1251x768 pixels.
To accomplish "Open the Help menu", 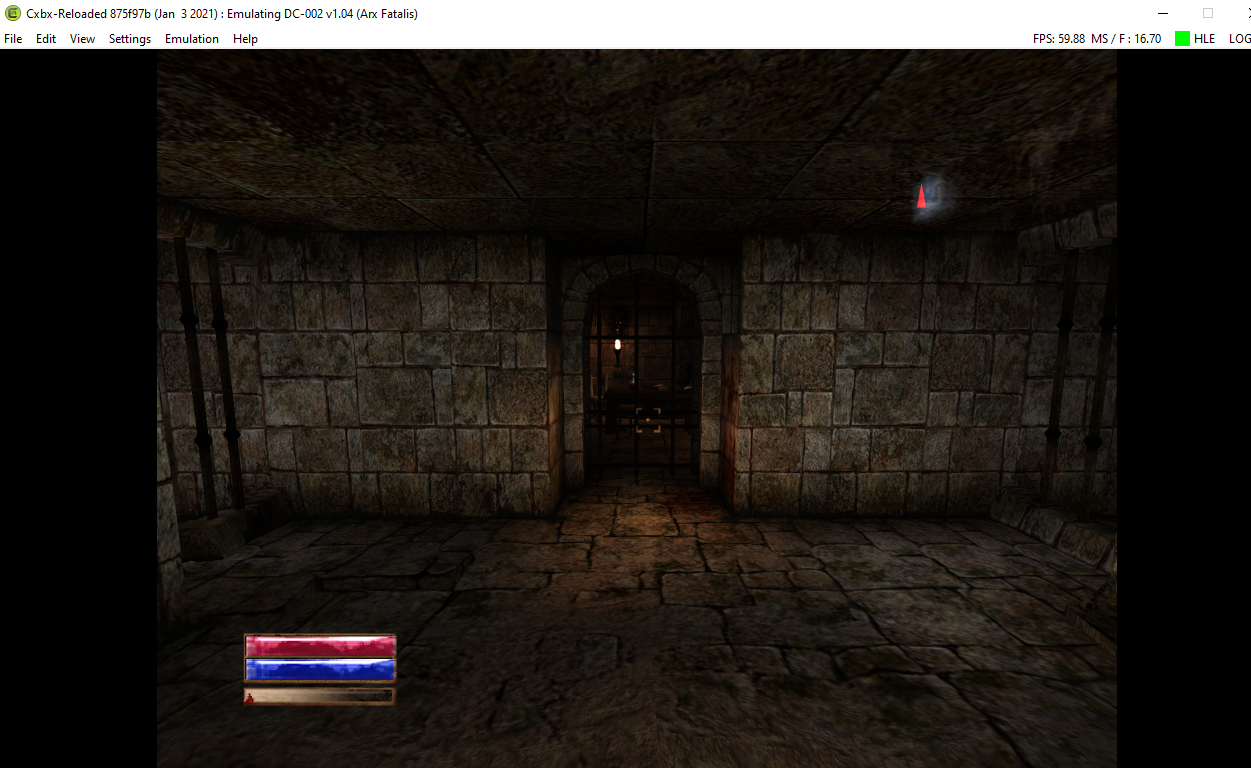I will (245, 39).
